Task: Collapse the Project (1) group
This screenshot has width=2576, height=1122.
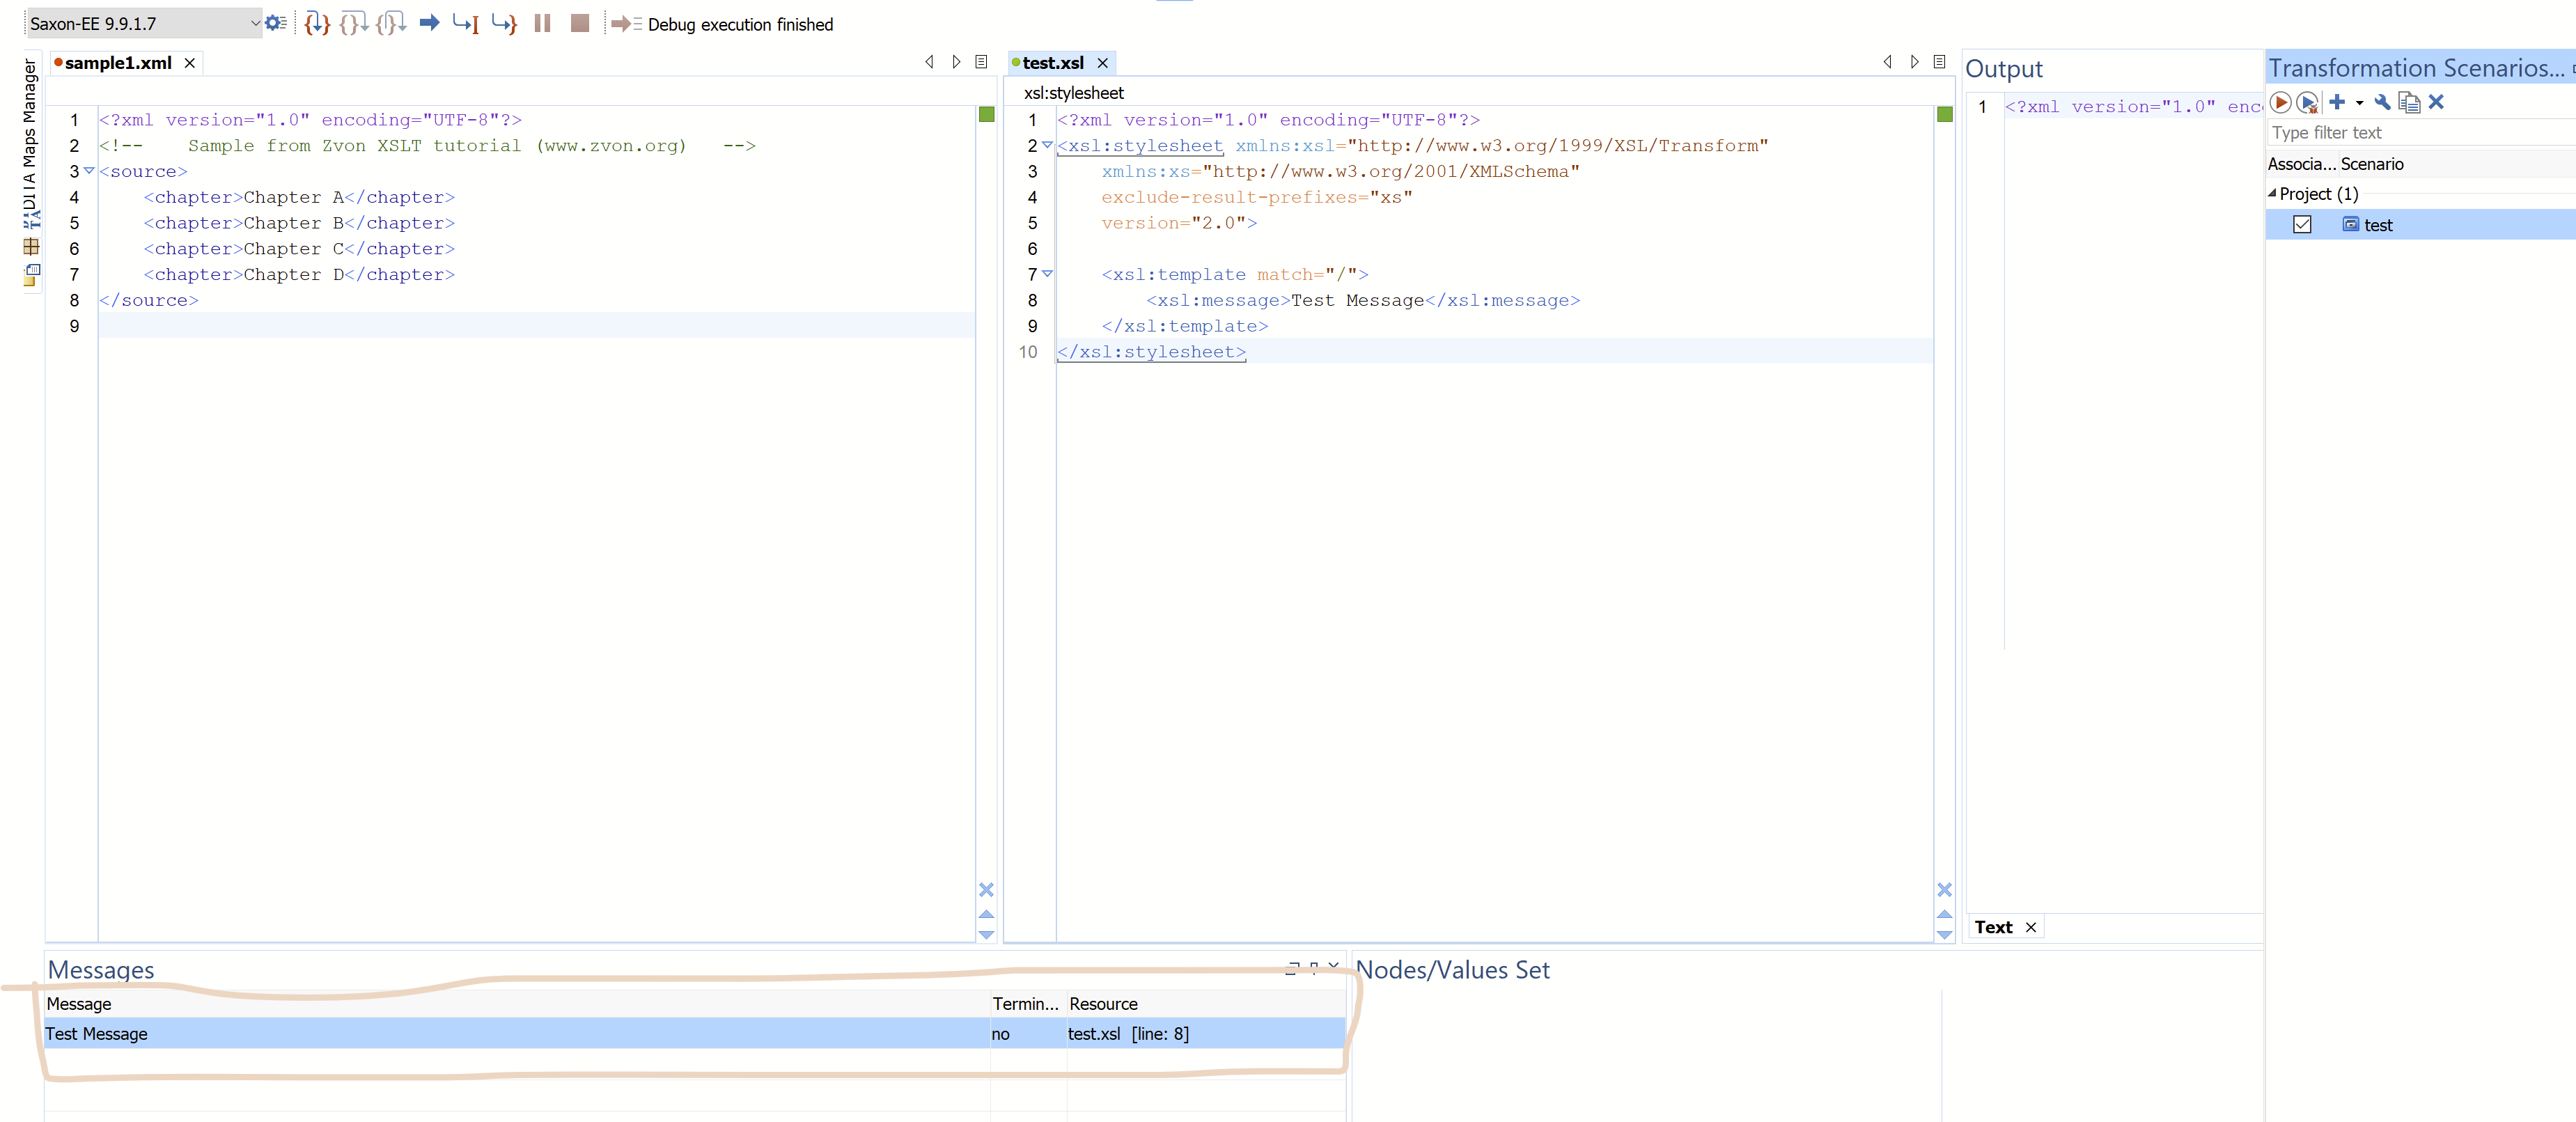Action: click(2272, 193)
